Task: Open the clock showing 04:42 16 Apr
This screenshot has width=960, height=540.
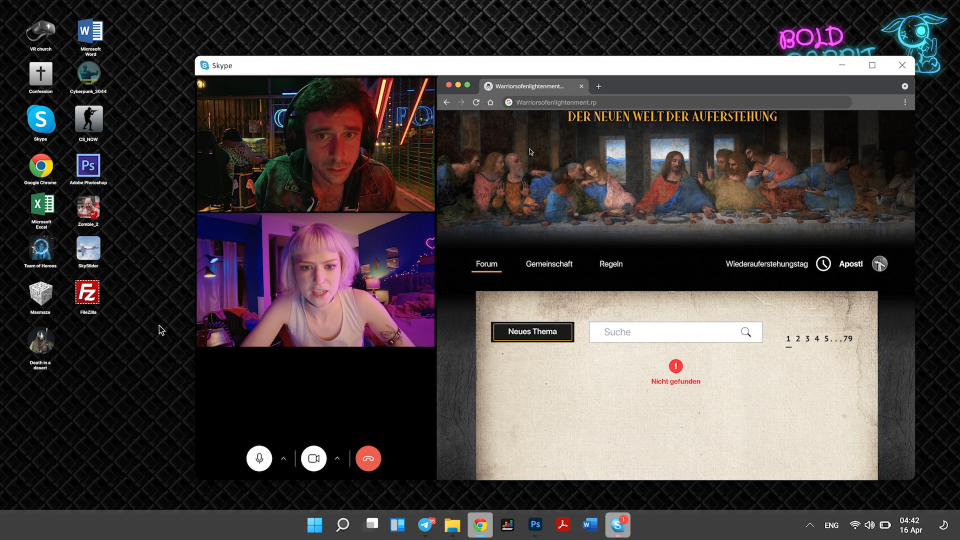Action: click(x=910, y=525)
